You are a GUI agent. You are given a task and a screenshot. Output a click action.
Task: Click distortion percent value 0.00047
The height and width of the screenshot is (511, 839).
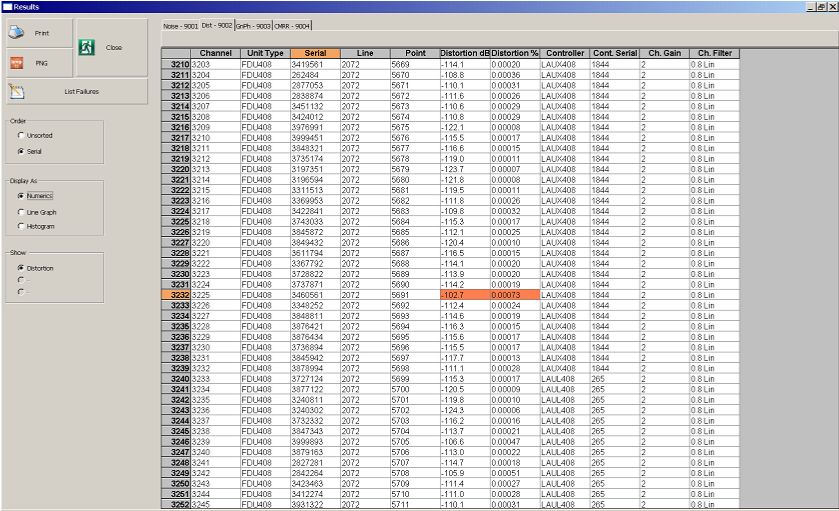pyautogui.click(x=515, y=441)
